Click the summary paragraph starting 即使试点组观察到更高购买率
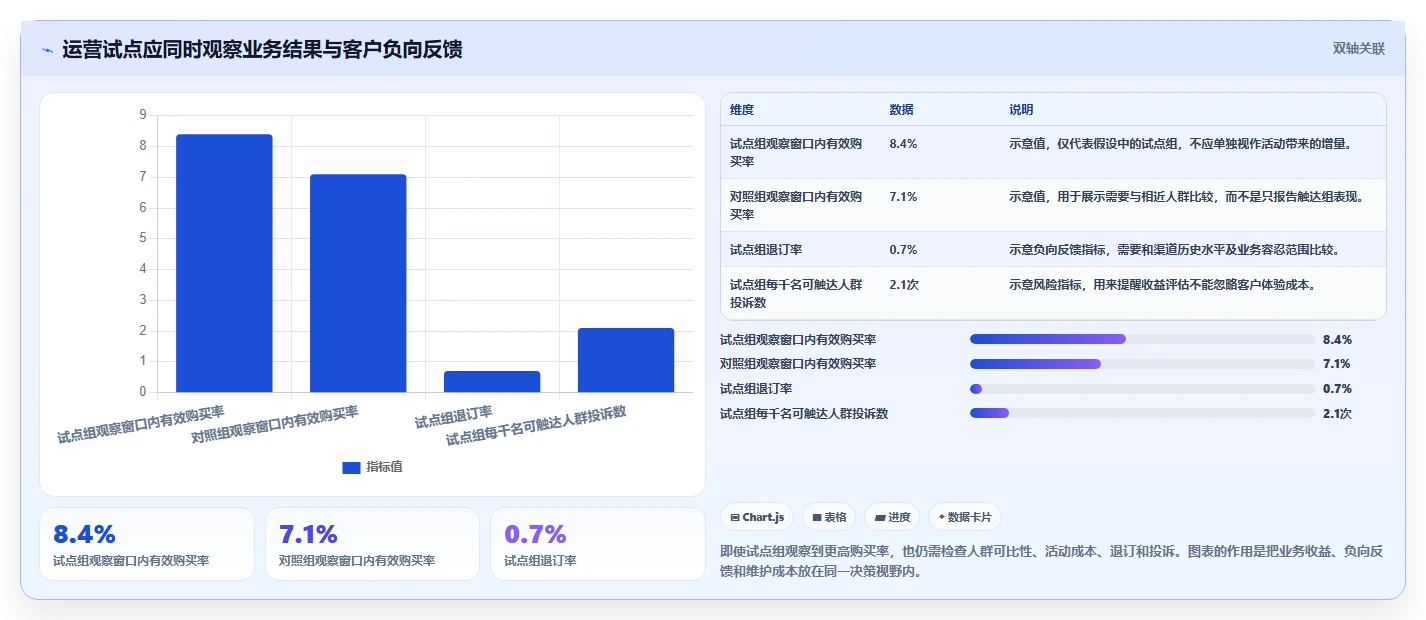Image resolution: width=1426 pixels, height=620 pixels. click(x=1051, y=562)
